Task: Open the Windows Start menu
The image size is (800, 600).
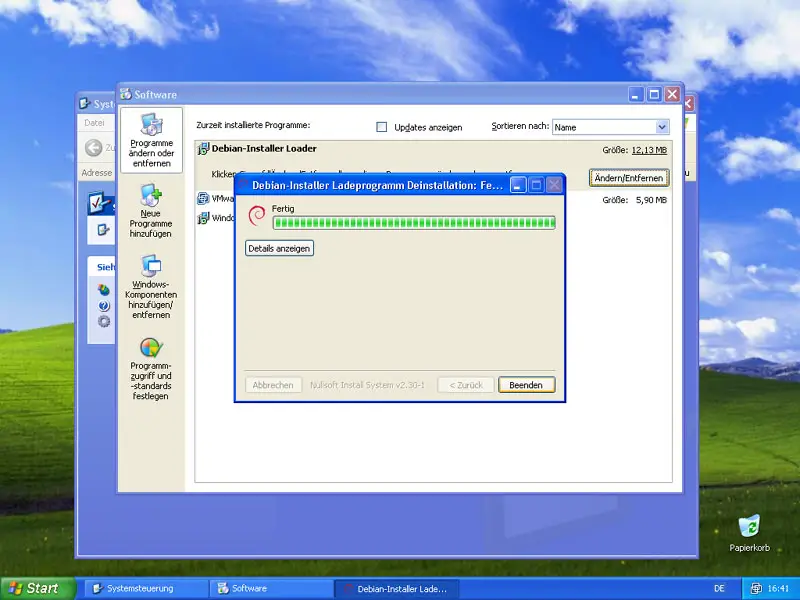Action: click(38, 588)
